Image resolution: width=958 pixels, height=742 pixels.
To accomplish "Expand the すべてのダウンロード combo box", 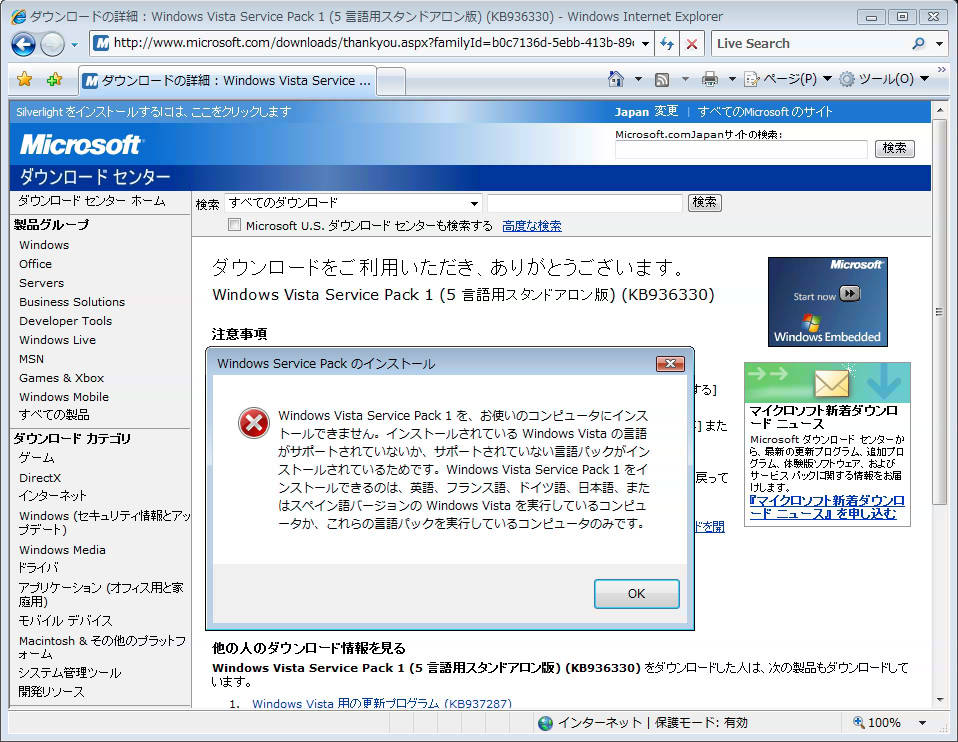I will (x=475, y=203).
